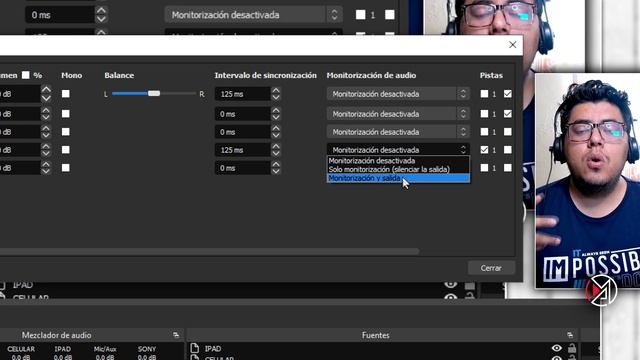Click Mic/Aux channel label in audio mixer
Screen dimensions: 640x360
[105, 349]
